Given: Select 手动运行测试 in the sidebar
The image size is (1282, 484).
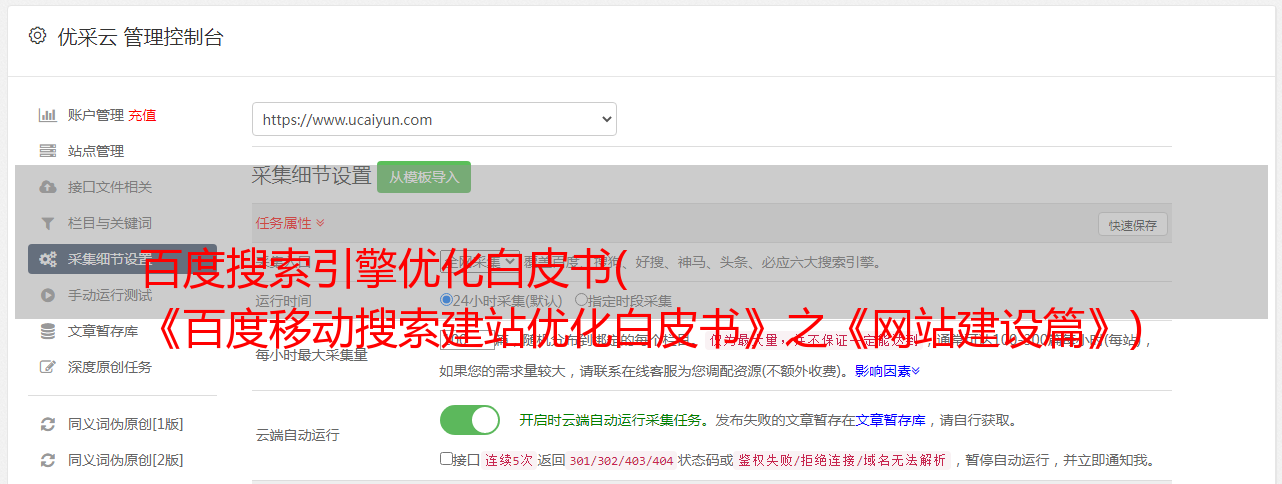Looking at the screenshot, I should (110, 295).
